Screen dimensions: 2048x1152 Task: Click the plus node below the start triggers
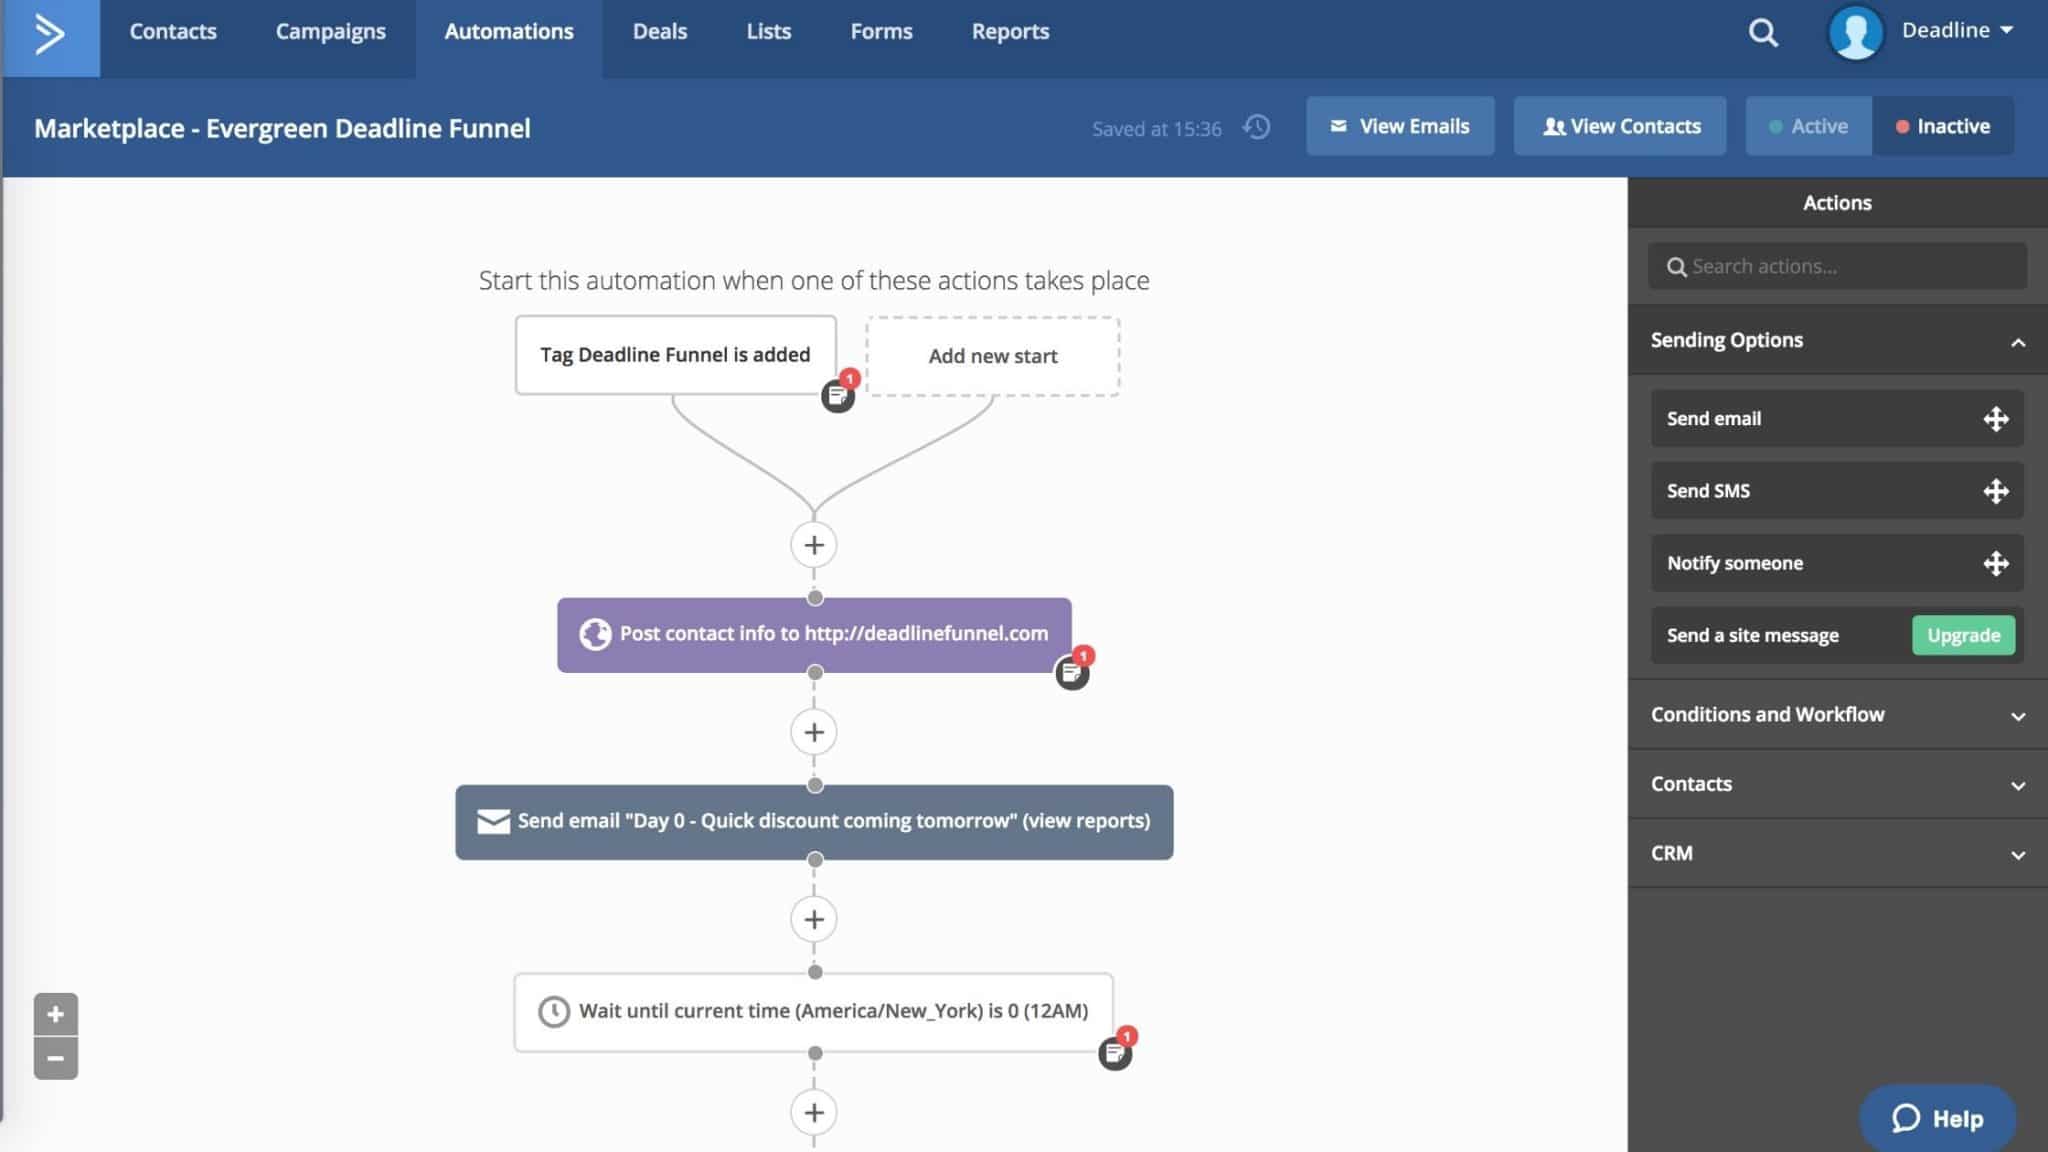tap(814, 544)
